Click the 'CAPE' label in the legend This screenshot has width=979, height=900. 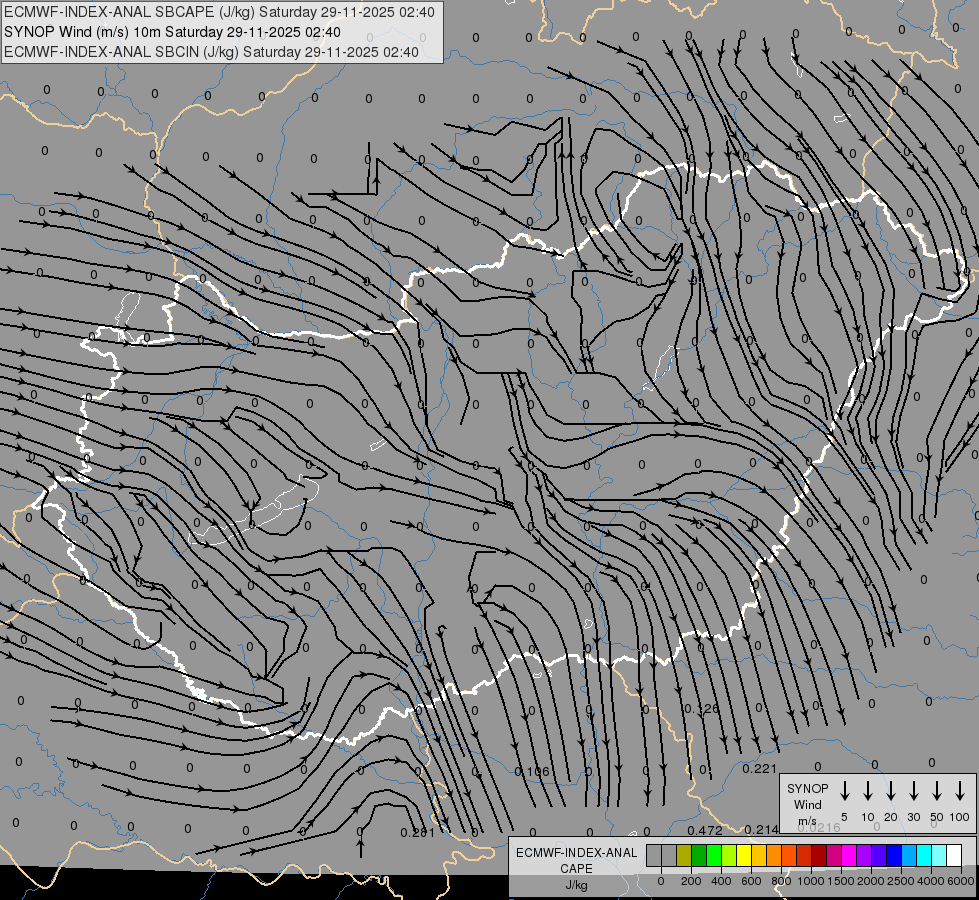tap(576, 869)
